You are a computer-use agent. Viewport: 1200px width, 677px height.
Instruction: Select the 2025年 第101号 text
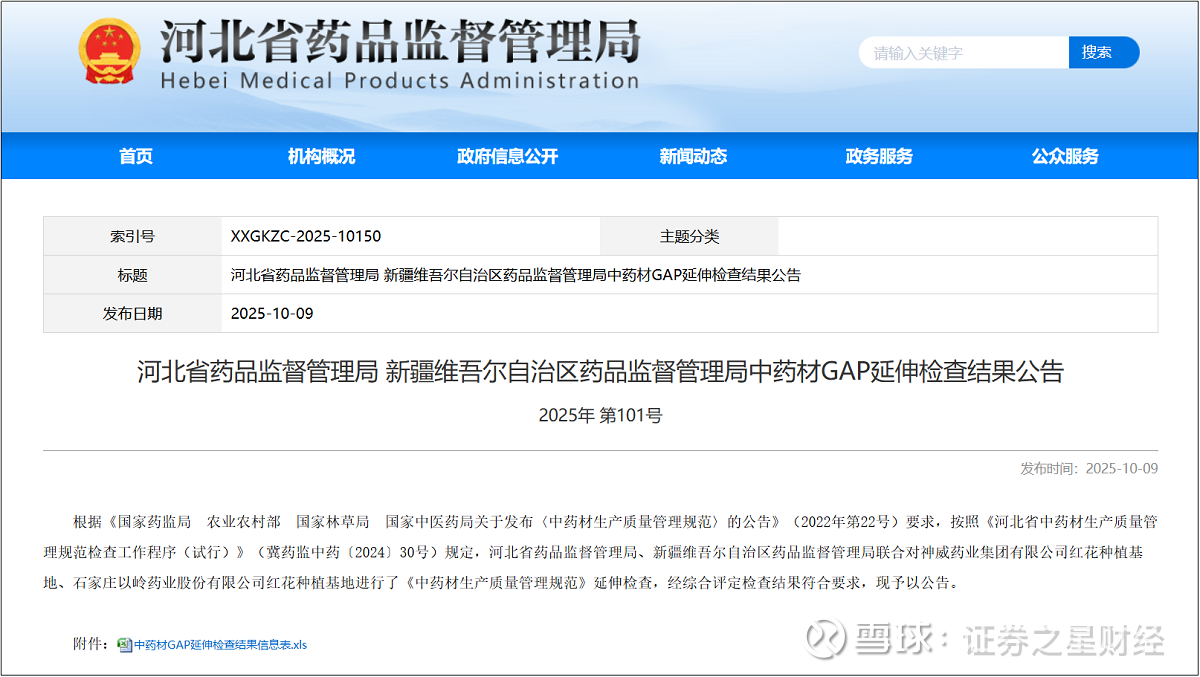tap(600, 415)
